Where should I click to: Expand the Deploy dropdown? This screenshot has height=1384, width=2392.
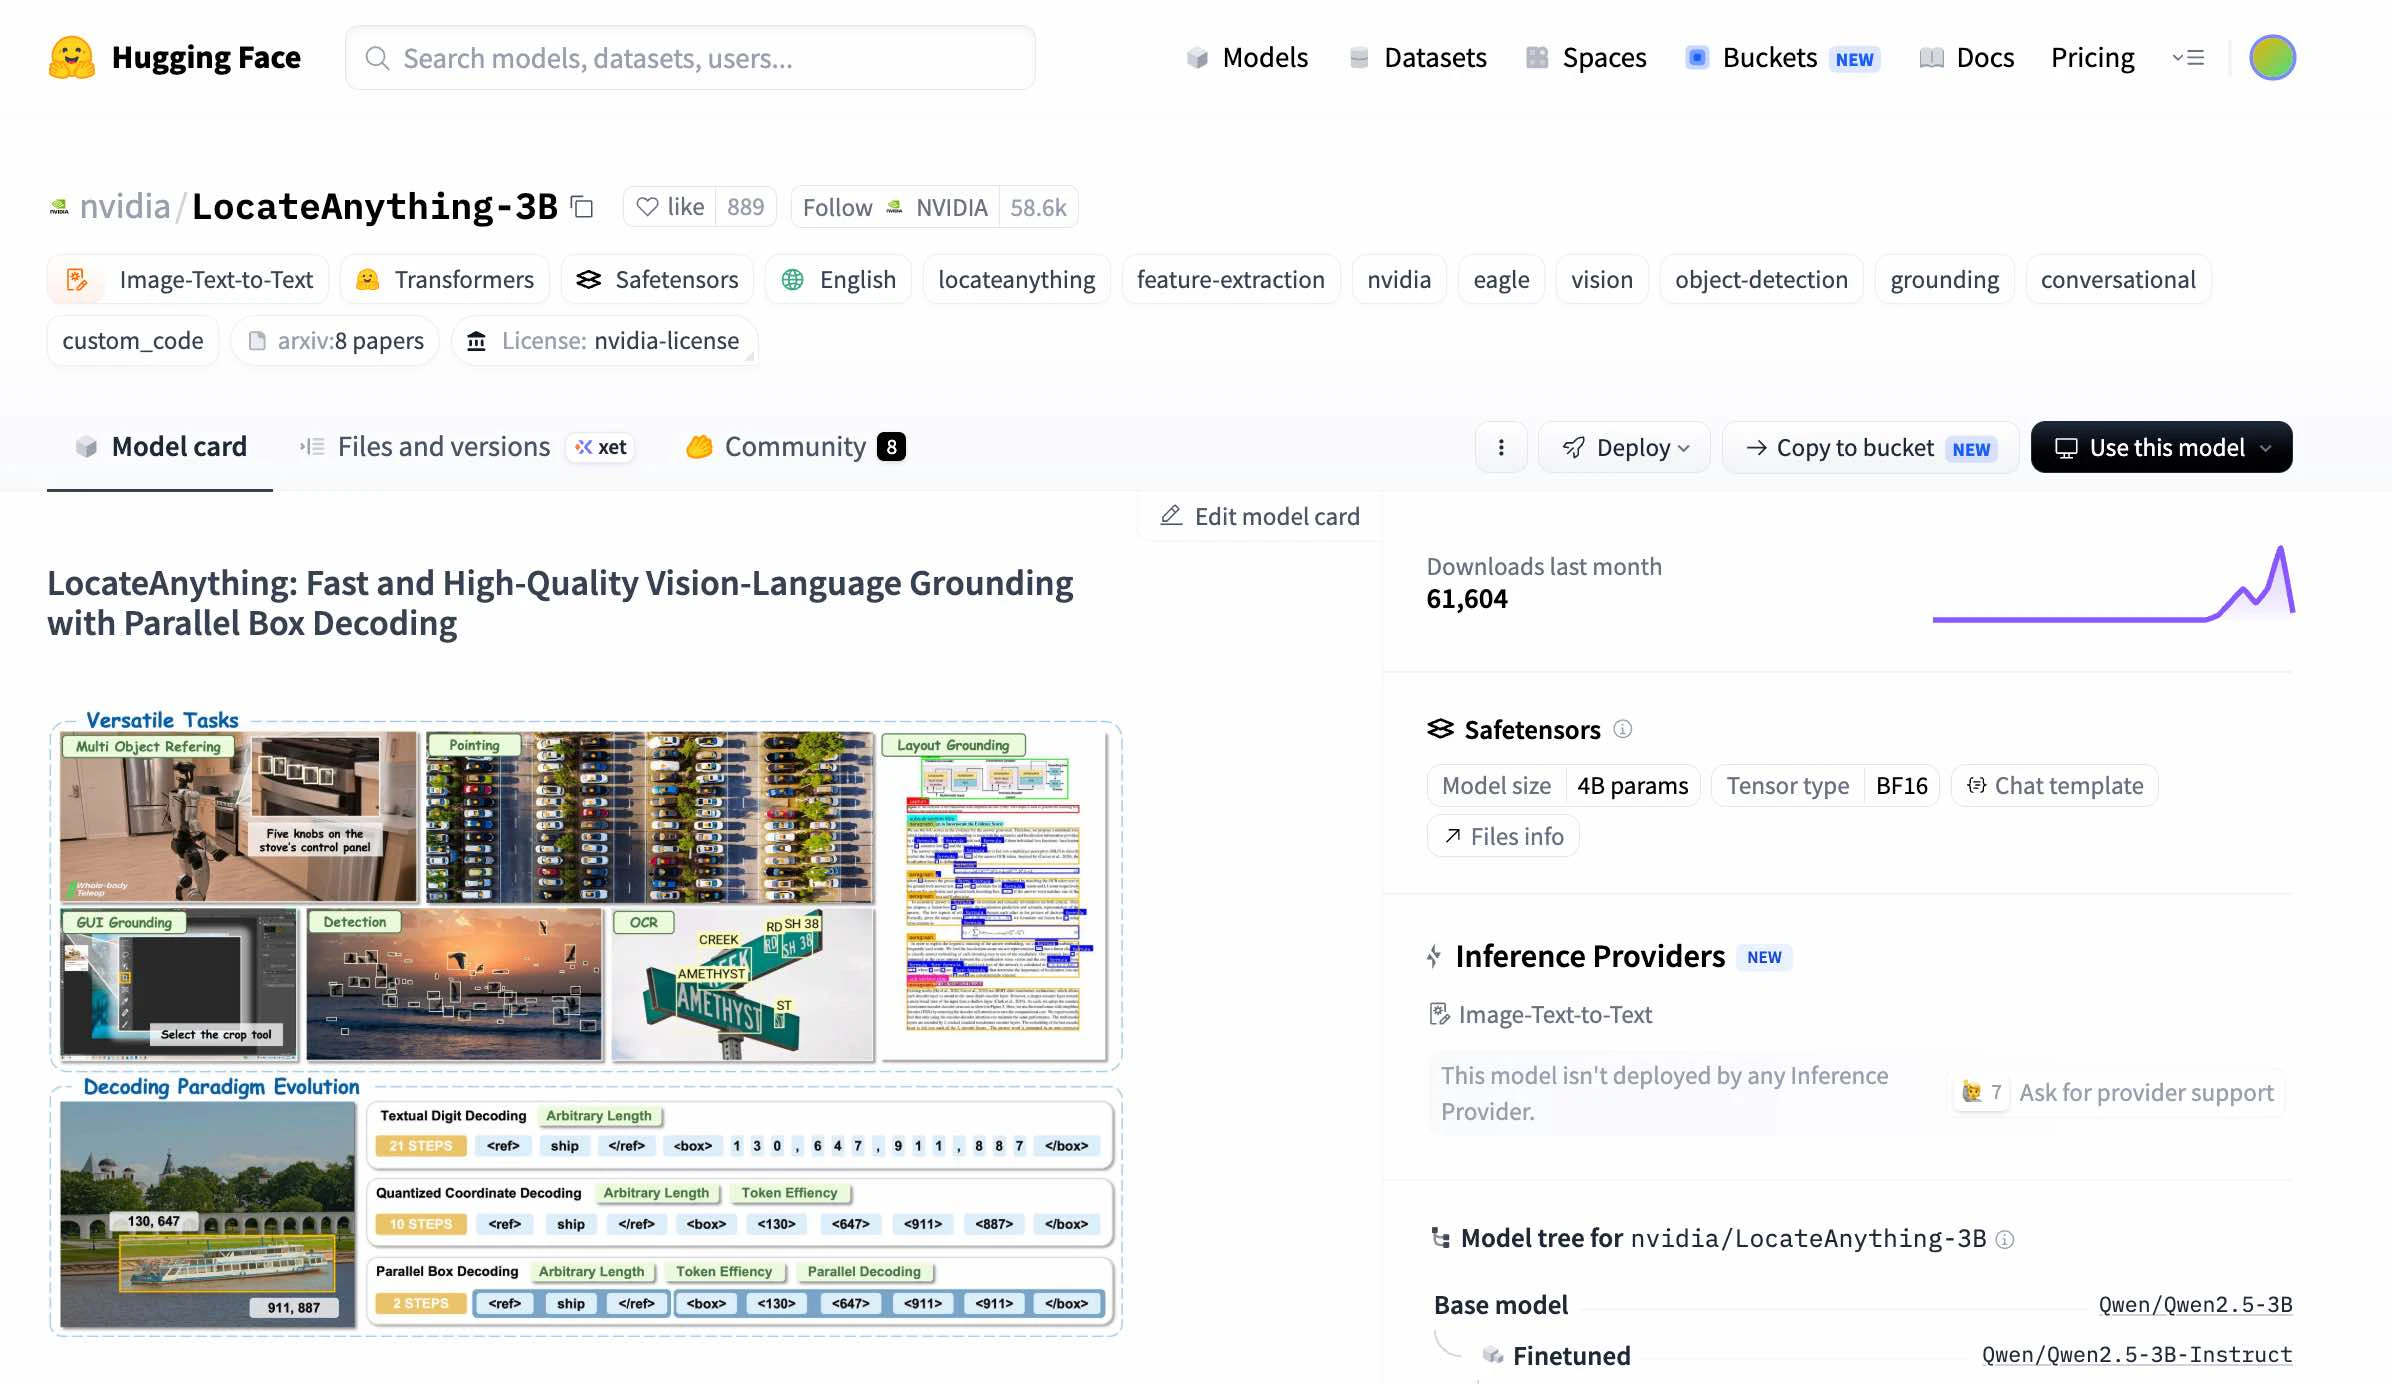(x=1625, y=447)
